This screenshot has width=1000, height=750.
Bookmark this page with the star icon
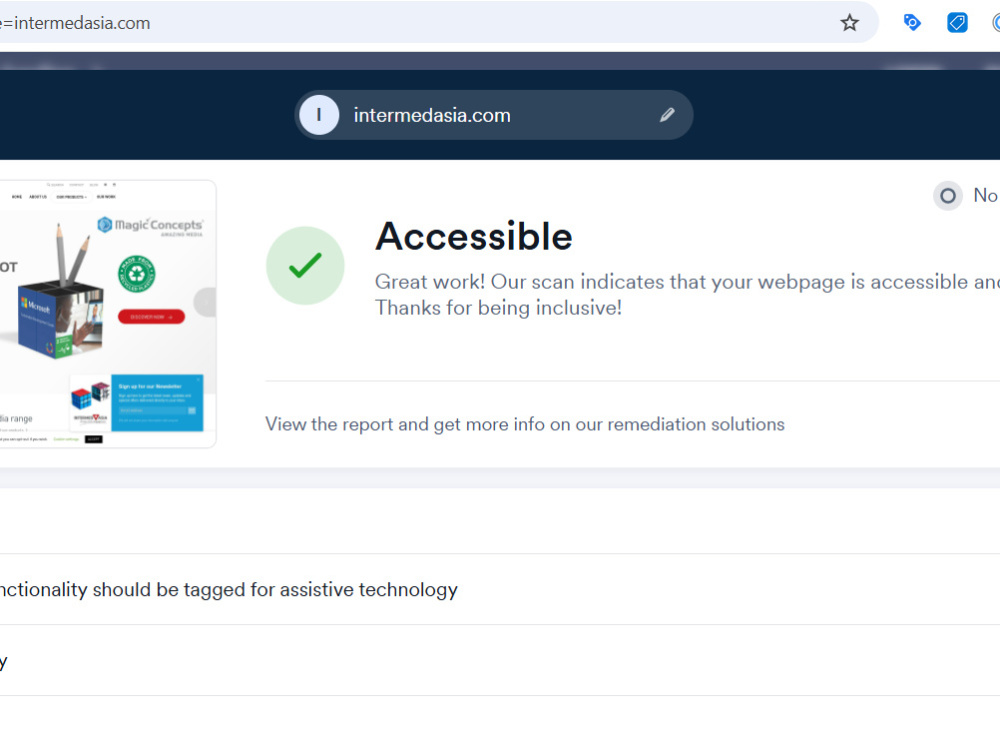tap(849, 24)
